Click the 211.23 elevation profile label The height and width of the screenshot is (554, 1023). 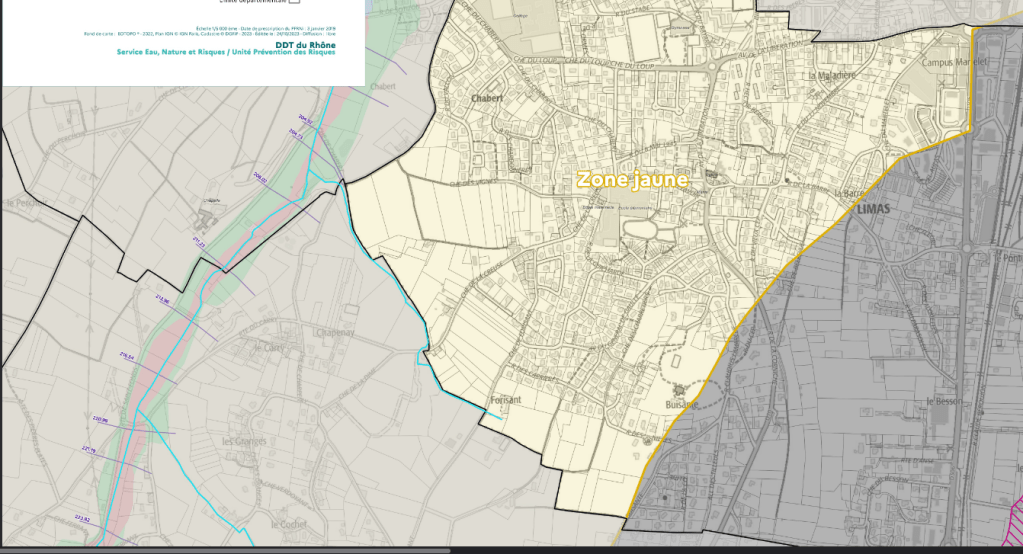tap(198, 243)
